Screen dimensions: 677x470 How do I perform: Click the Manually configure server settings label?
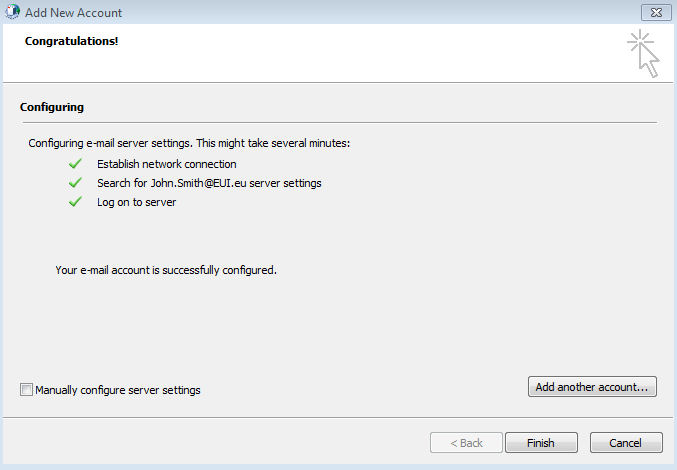pyautogui.click(x=118, y=390)
